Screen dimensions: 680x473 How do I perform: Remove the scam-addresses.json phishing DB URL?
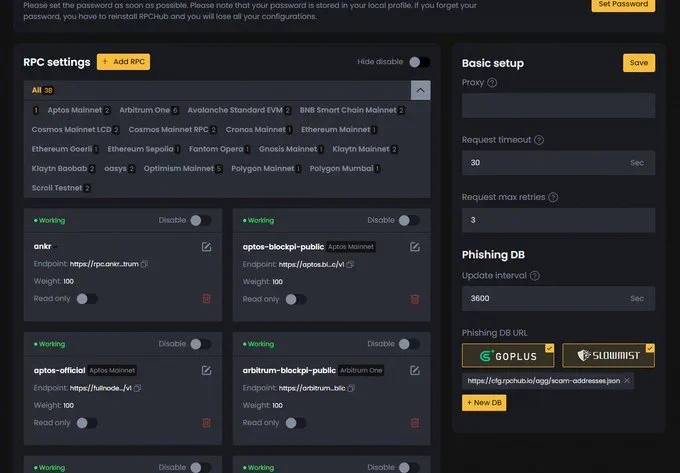pyautogui.click(x=627, y=380)
